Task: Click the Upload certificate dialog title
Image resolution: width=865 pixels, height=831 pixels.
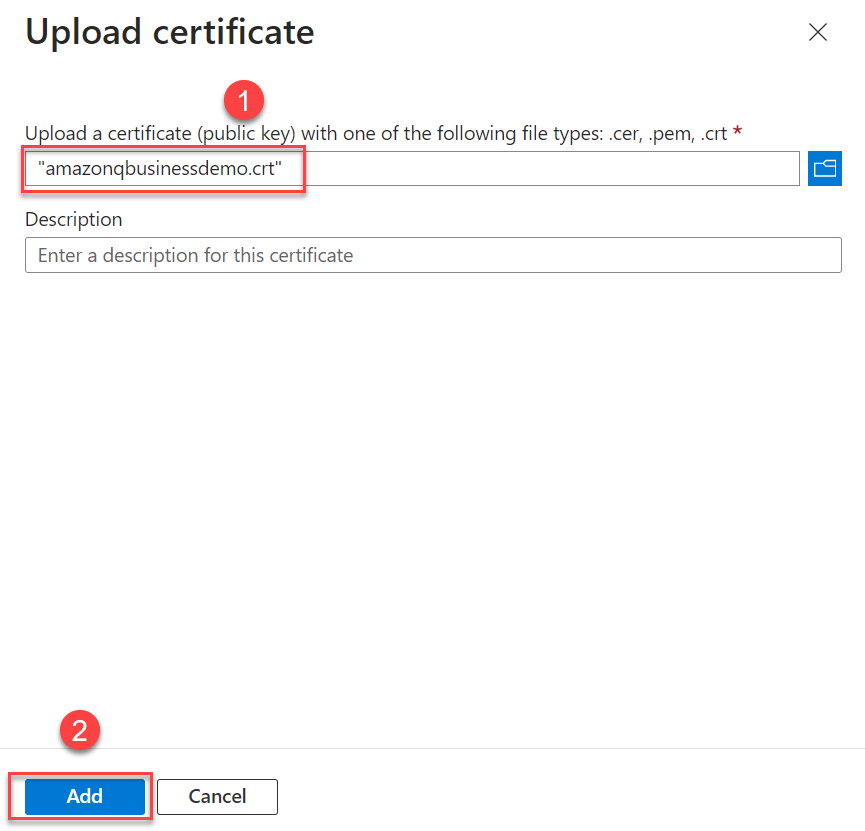Action: [169, 32]
